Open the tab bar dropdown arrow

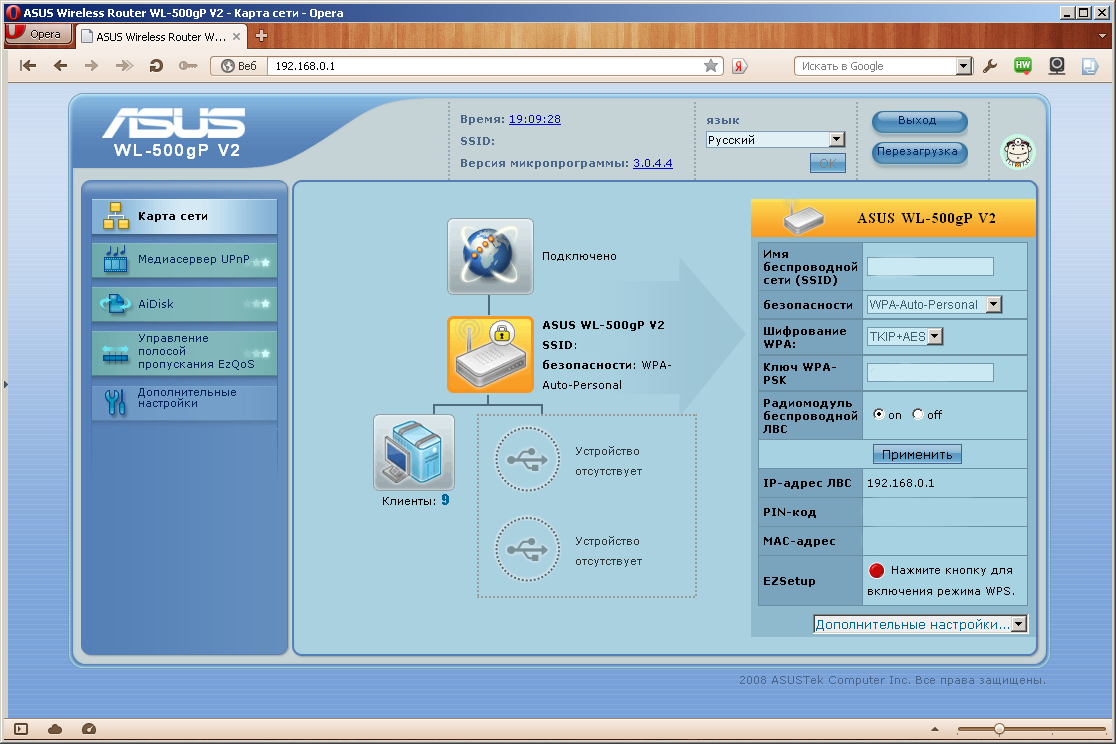coord(1101,35)
